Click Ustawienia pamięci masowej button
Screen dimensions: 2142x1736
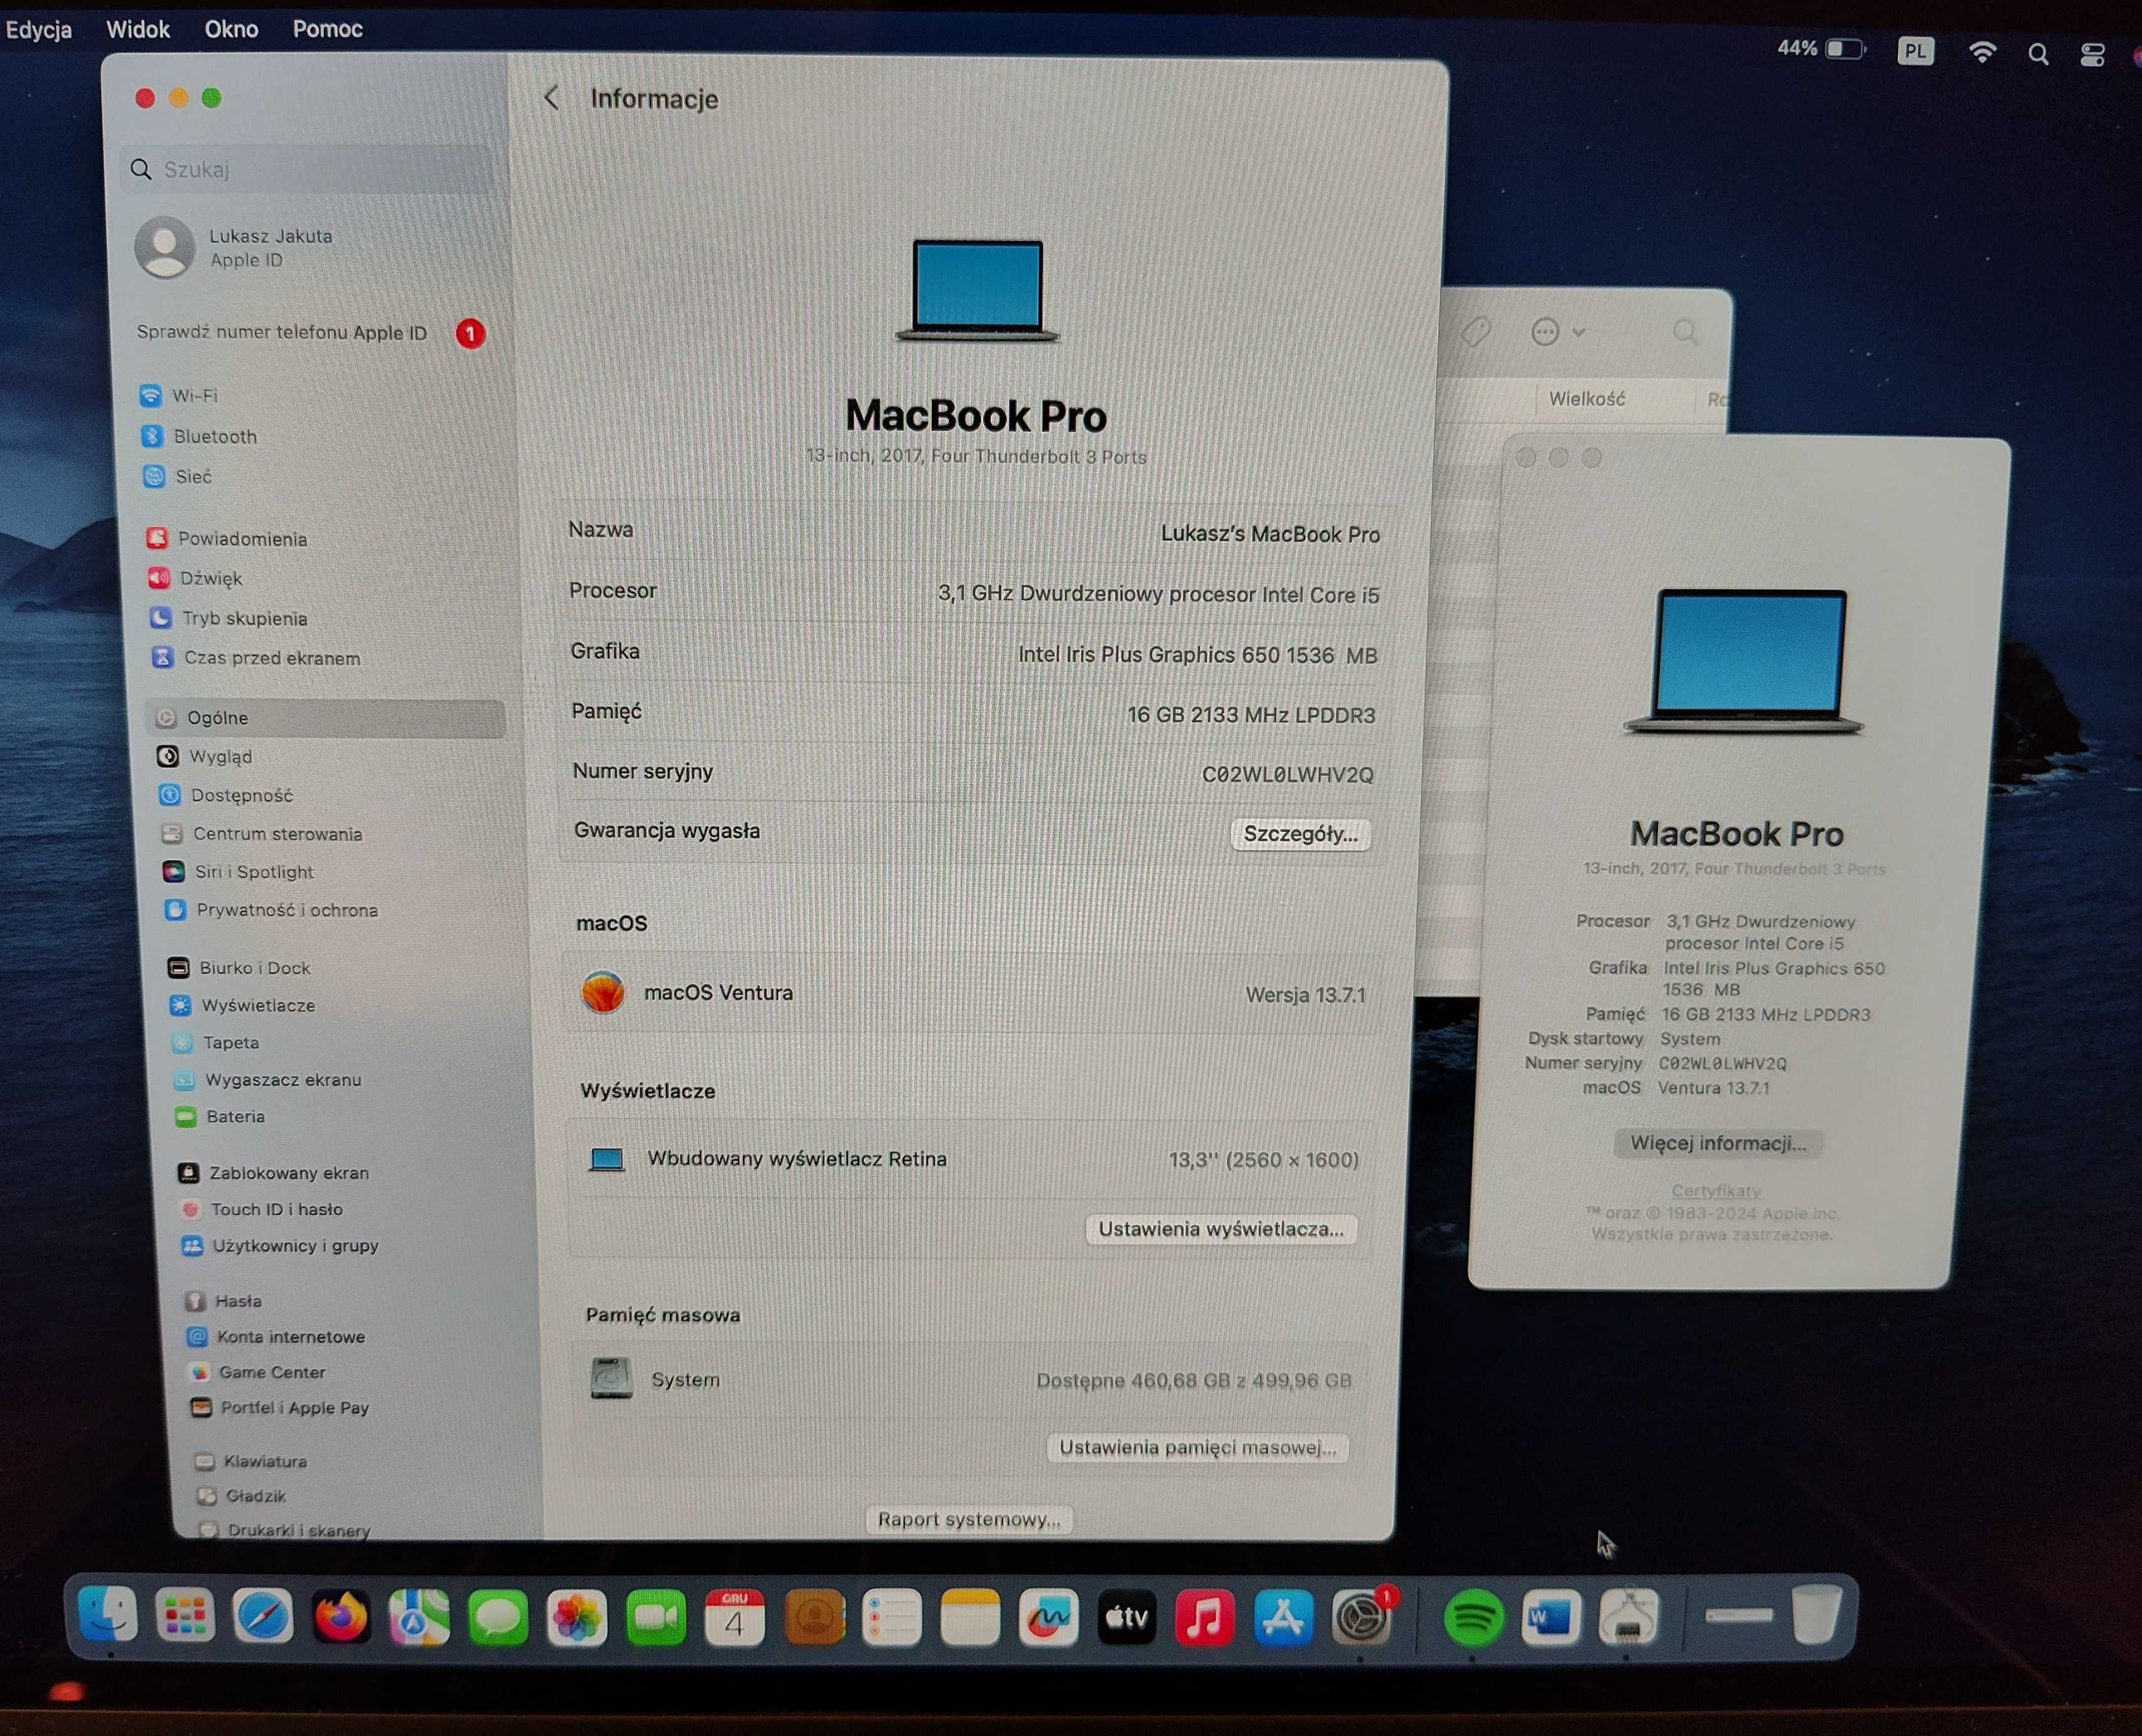[x=1197, y=1447]
